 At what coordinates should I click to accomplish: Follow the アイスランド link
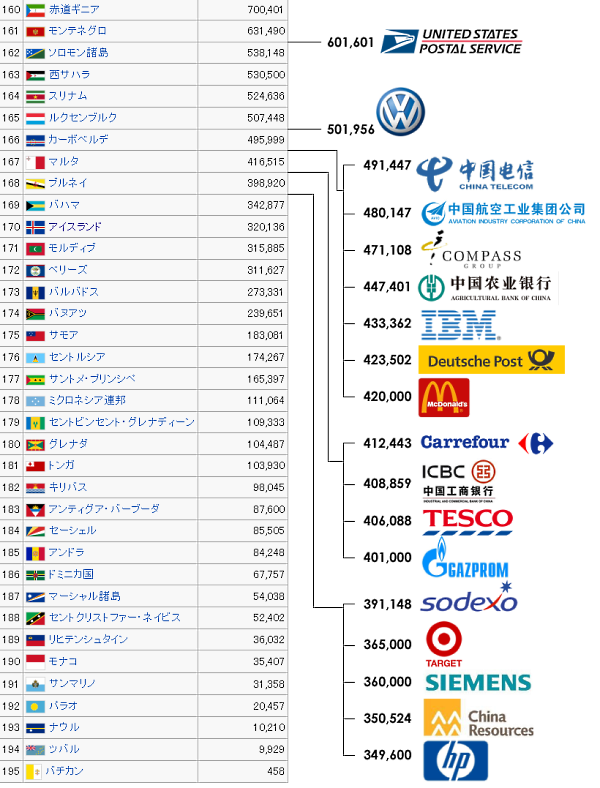click(x=75, y=227)
